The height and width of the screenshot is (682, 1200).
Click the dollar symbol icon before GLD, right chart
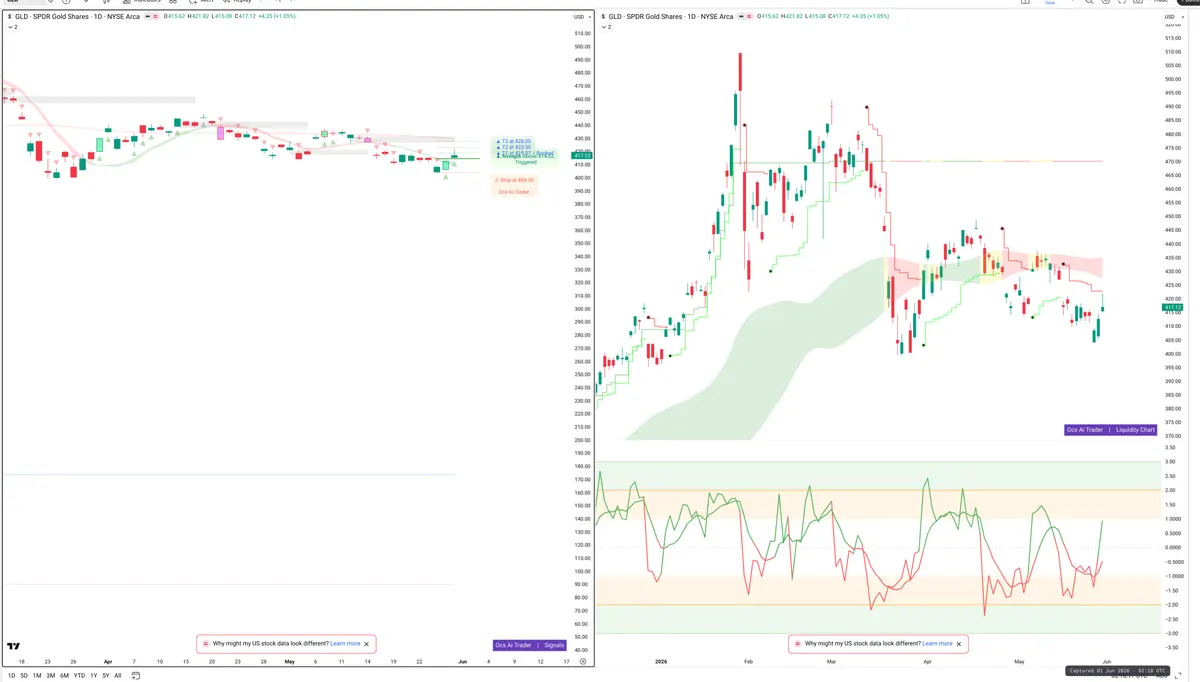(x=604, y=17)
